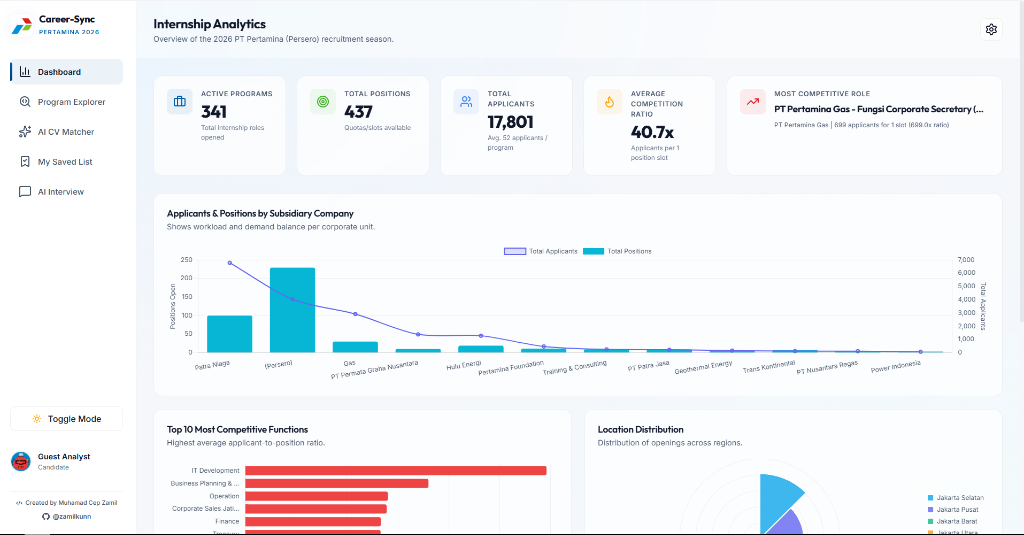1024x535 pixels.
Task: Click the Active Programs briefcase icon
Action: point(180,102)
